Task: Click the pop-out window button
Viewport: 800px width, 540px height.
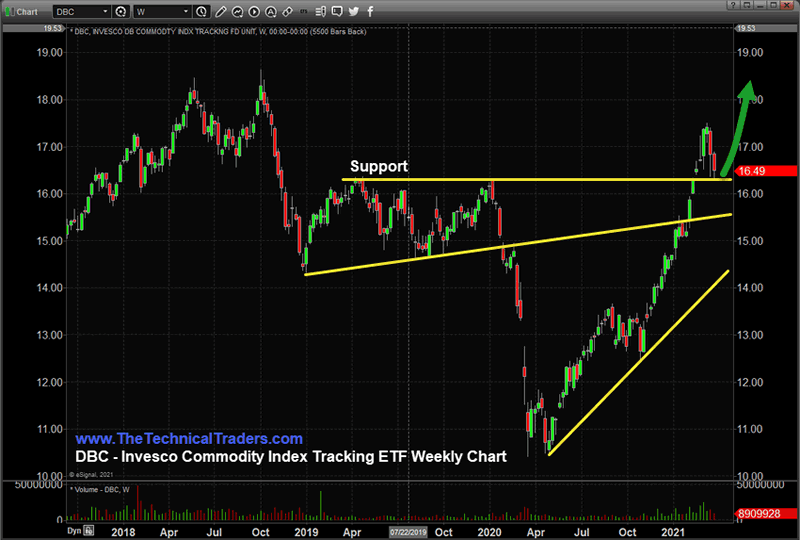Action: pyautogui.click(x=747, y=5)
